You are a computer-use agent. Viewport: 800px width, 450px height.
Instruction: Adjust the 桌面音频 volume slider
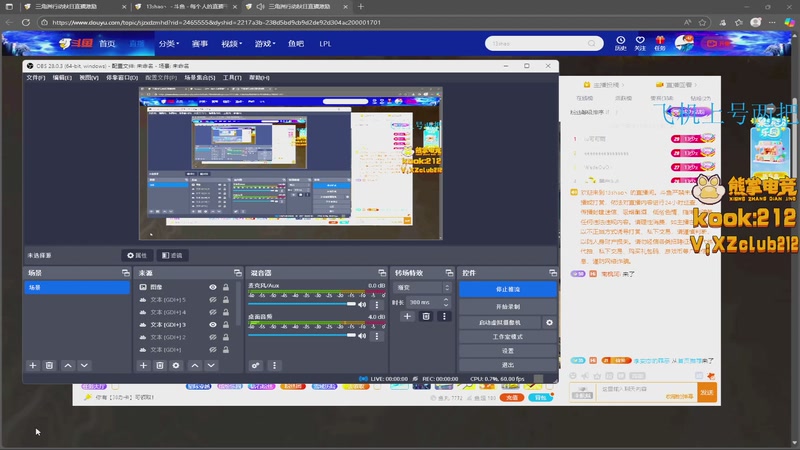[302, 335]
